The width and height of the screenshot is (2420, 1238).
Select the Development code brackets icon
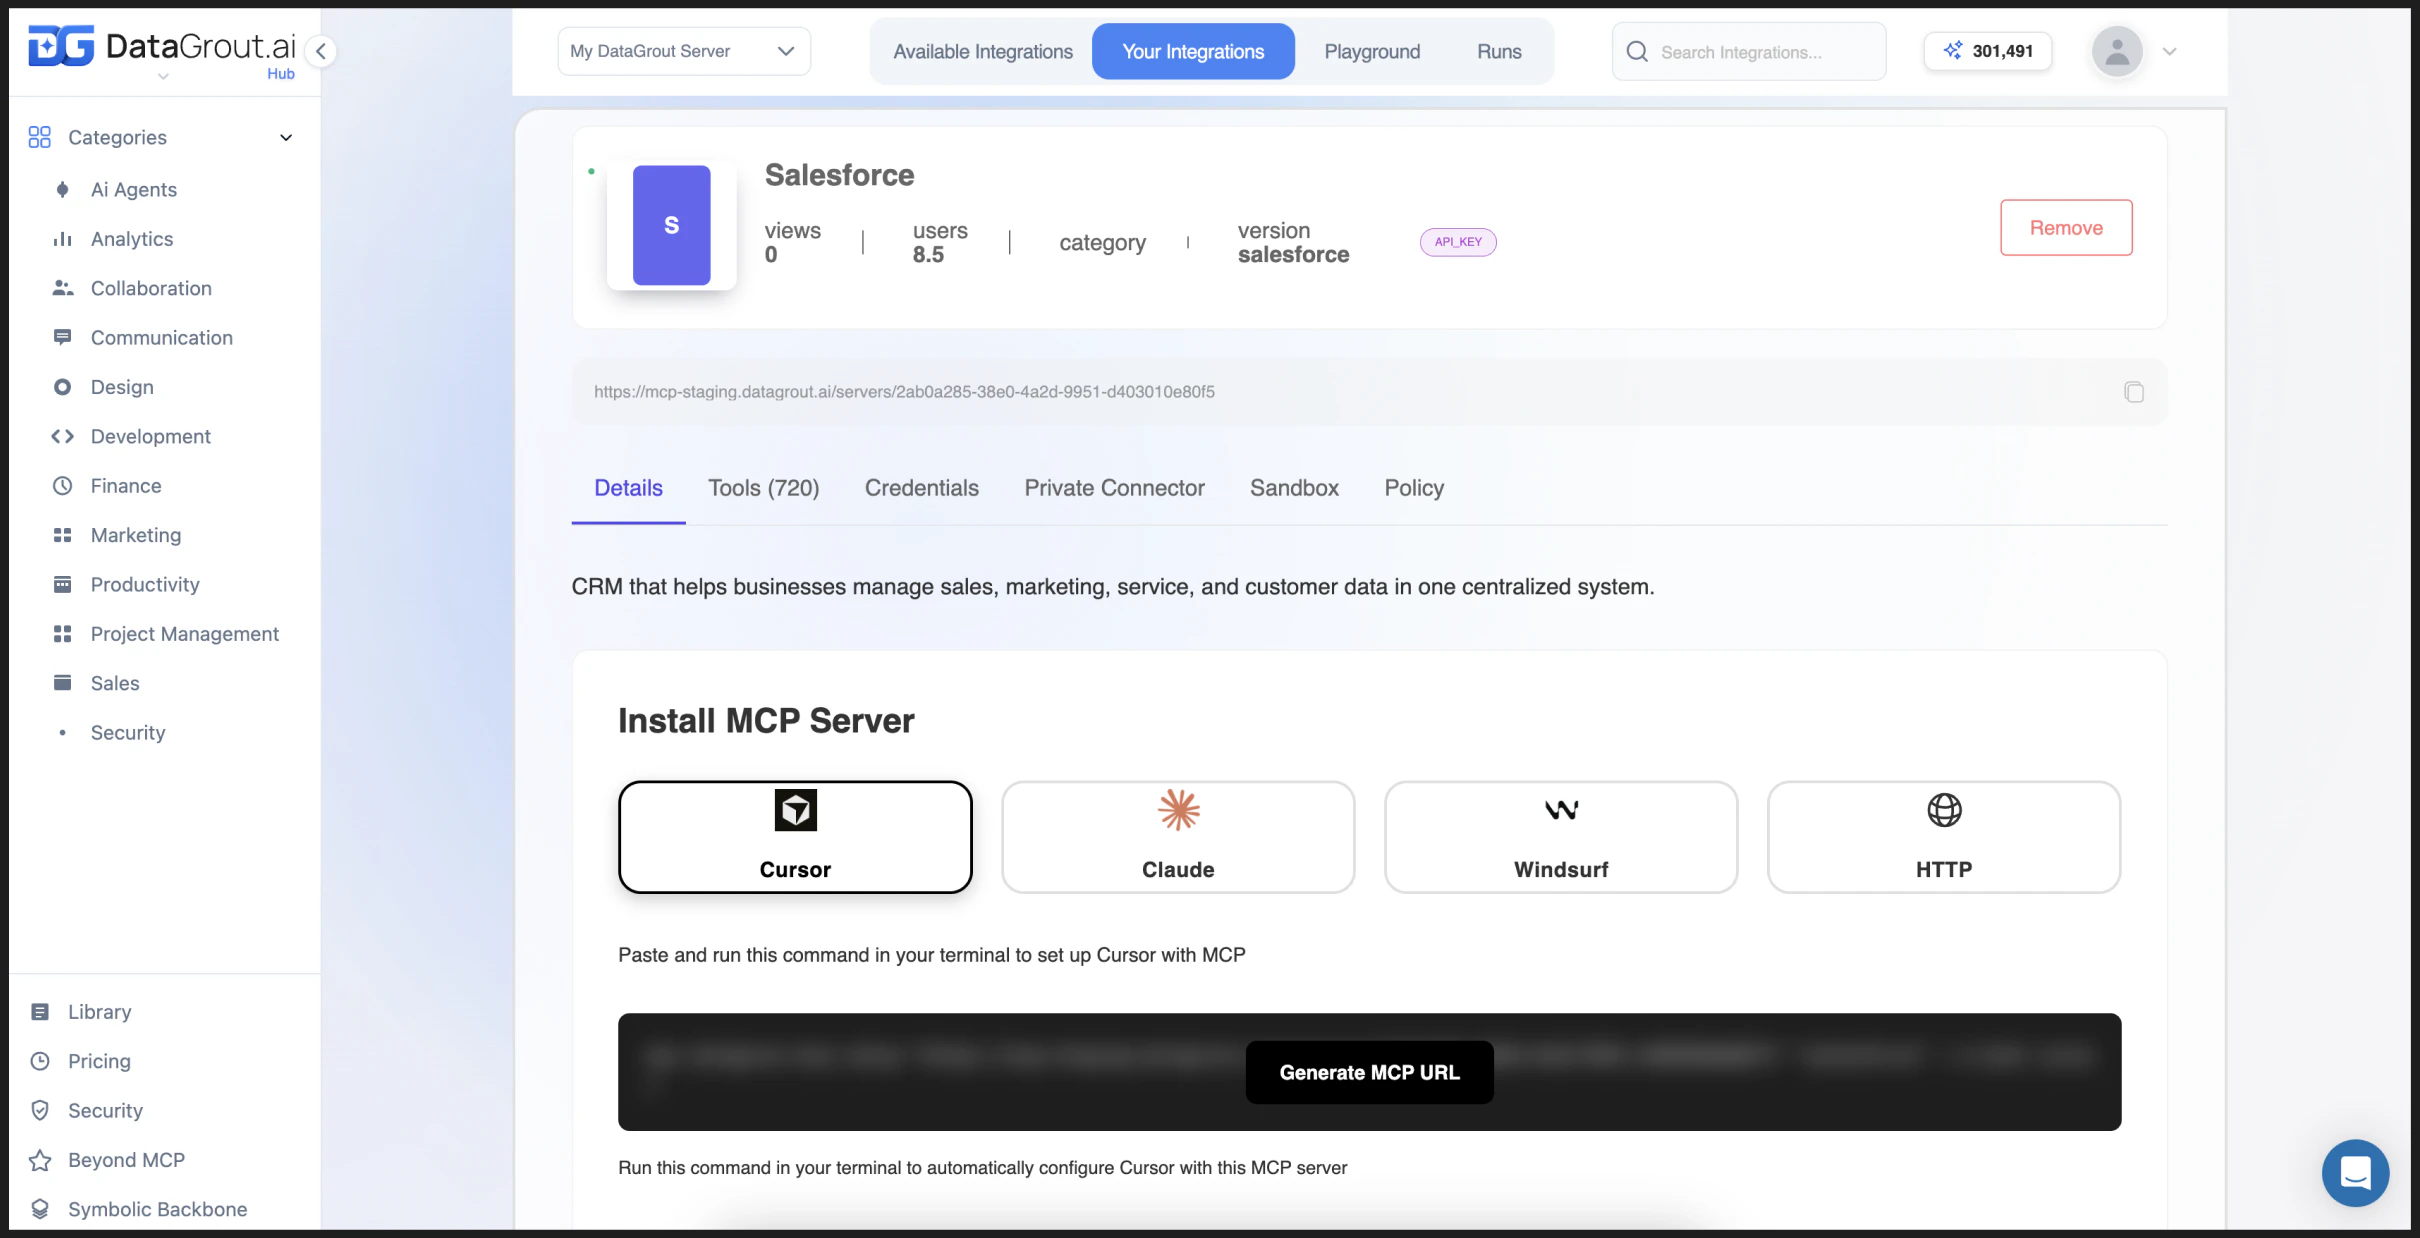click(62, 436)
